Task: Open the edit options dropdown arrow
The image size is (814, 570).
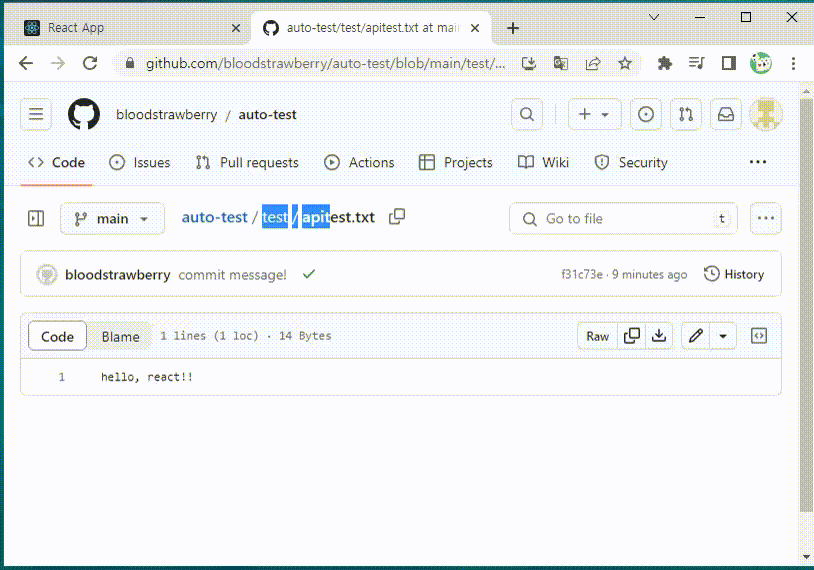Action: coord(723,336)
